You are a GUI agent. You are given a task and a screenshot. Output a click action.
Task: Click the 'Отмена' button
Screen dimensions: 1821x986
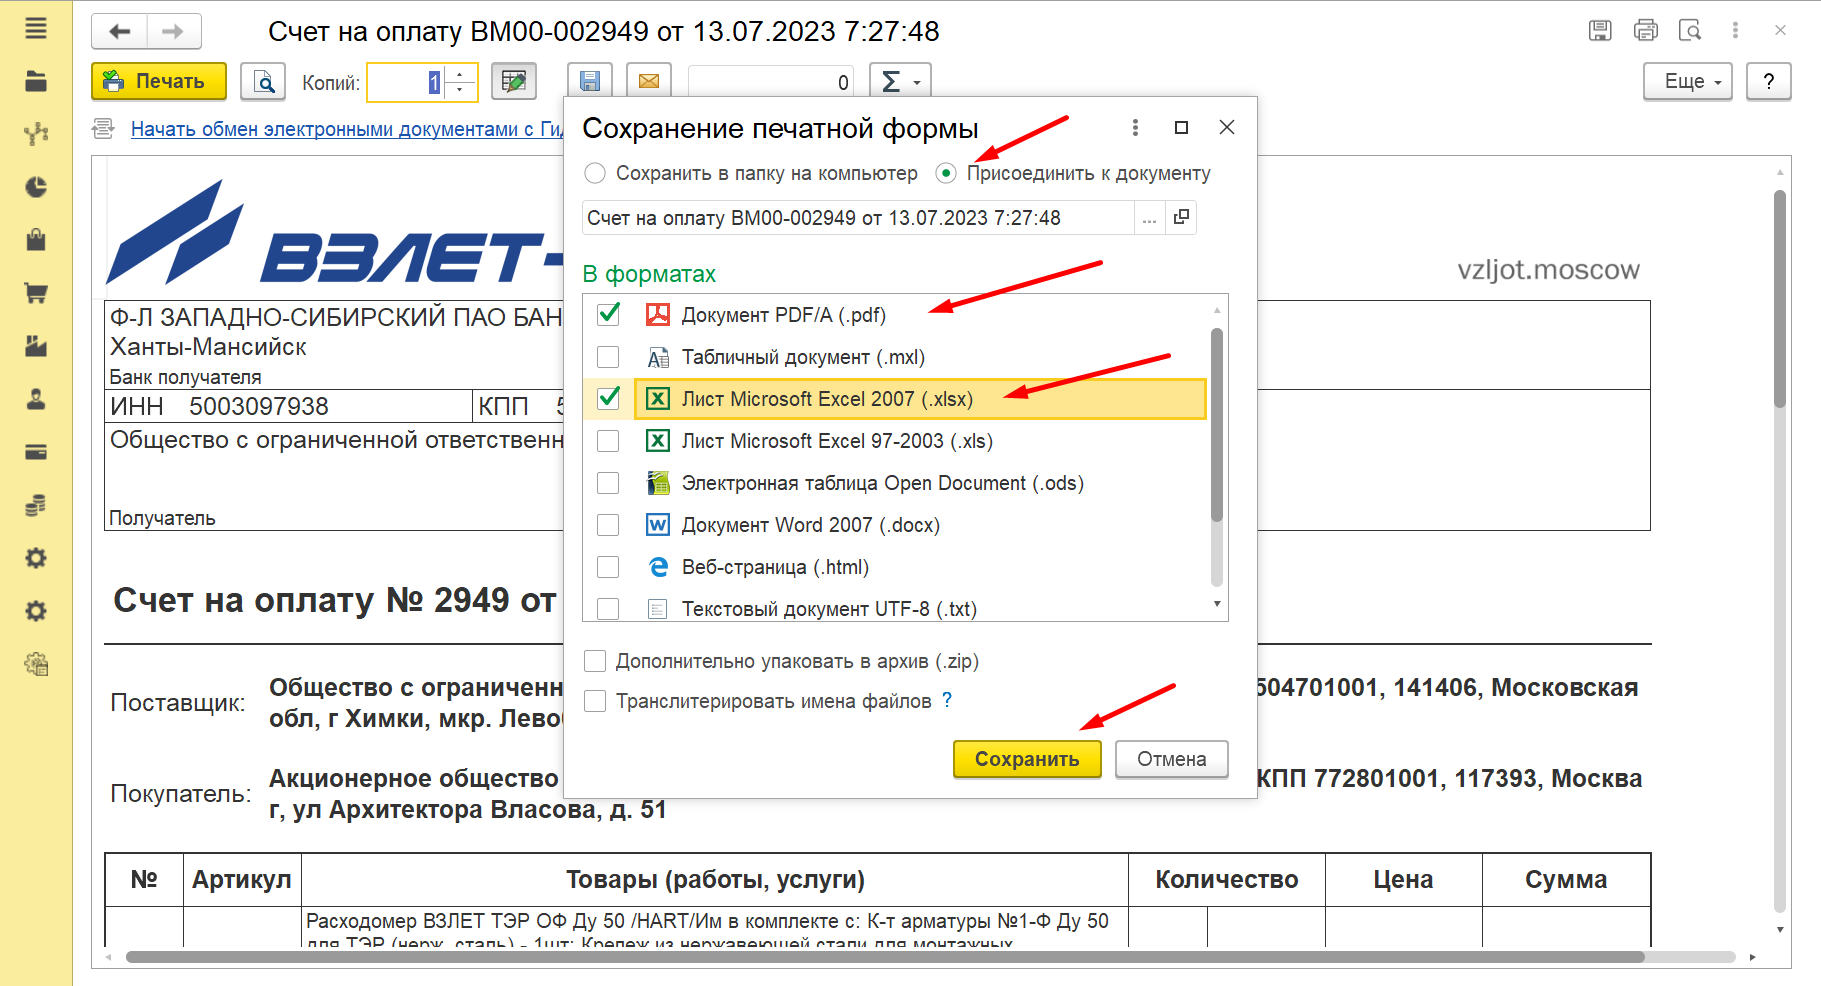tap(1172, 759)
